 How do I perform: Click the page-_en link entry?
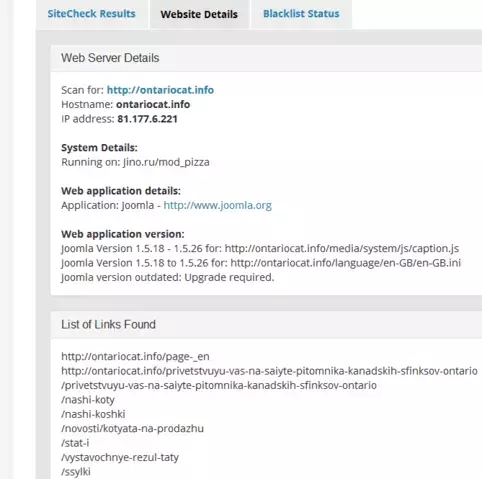tap(135, 356)
